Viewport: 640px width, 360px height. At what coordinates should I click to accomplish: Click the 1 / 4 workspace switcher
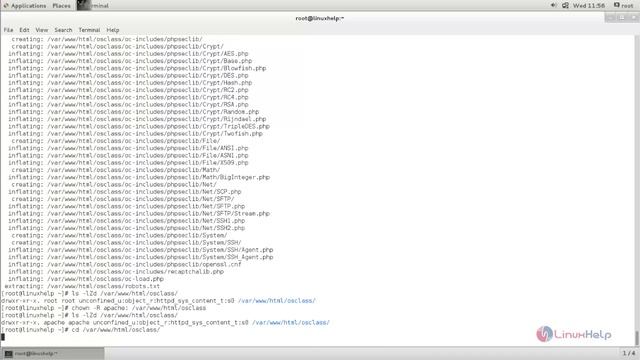point(629,353)
